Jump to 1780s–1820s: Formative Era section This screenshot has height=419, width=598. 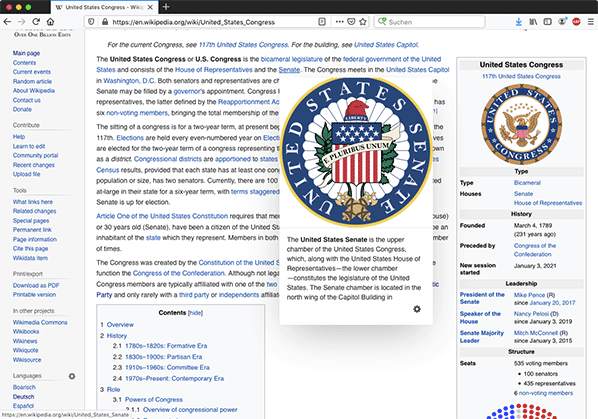pos(166,346)
